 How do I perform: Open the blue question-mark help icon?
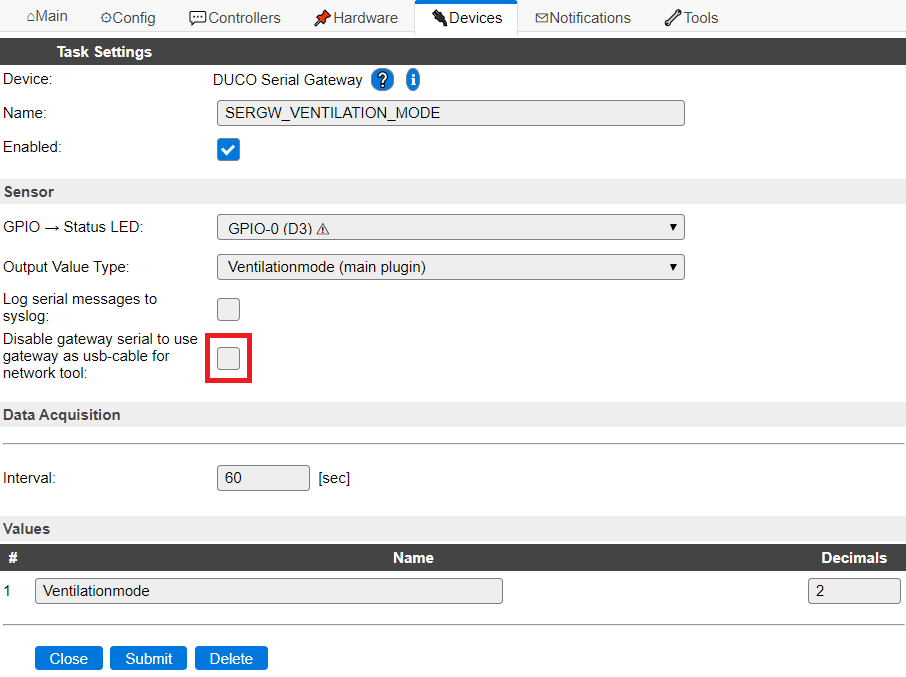coord(382,80)
